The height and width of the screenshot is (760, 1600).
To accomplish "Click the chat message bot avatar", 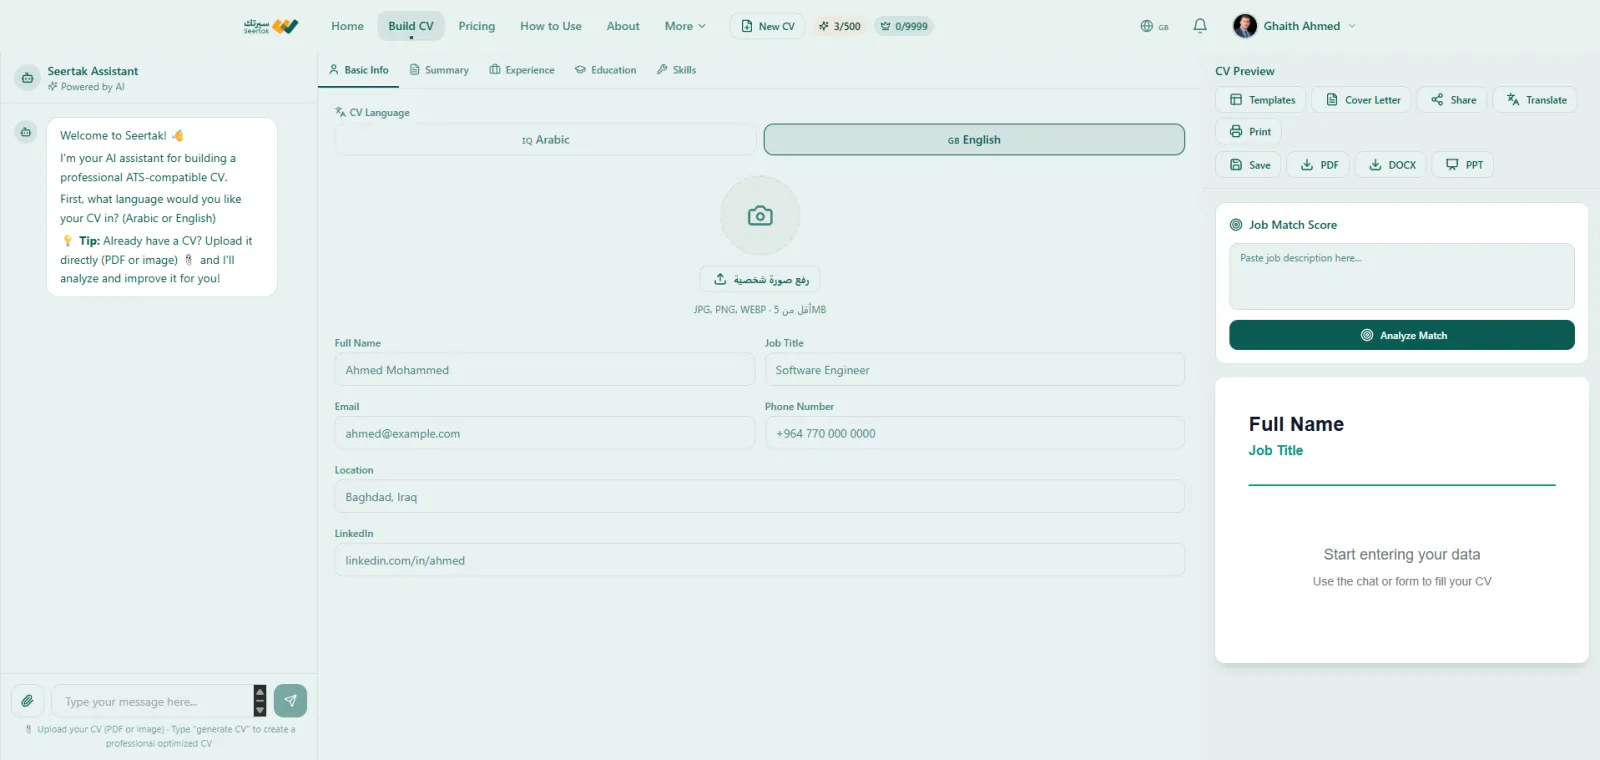I will (26, 132).
